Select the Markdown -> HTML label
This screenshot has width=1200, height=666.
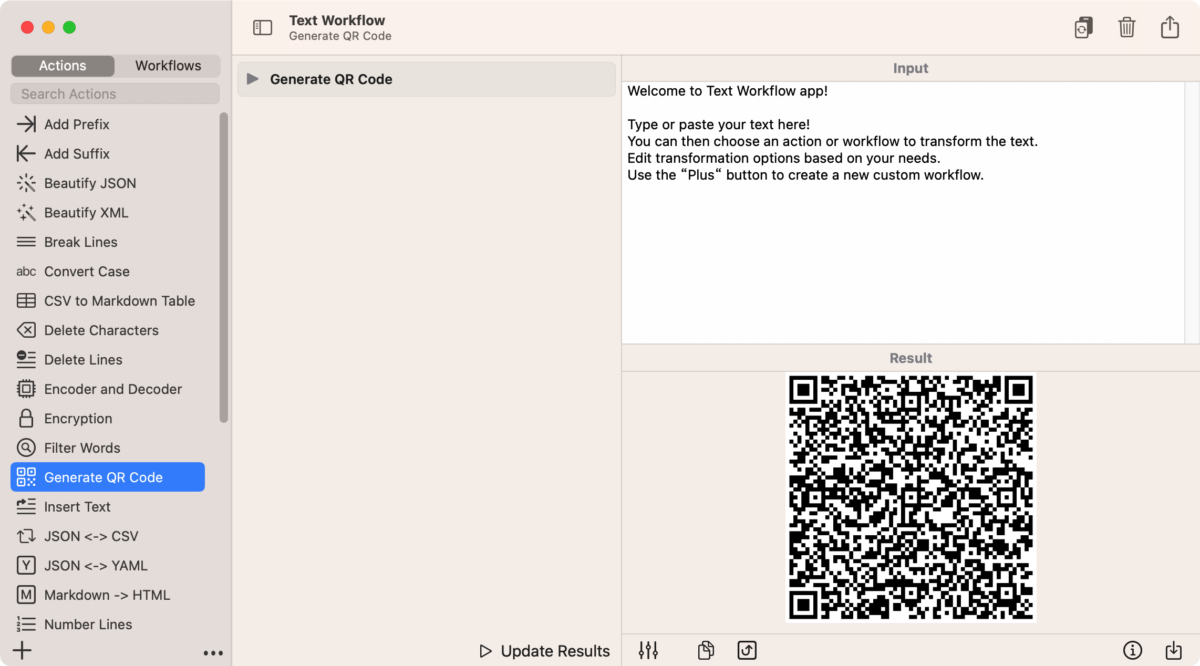[x=107, y=595]
